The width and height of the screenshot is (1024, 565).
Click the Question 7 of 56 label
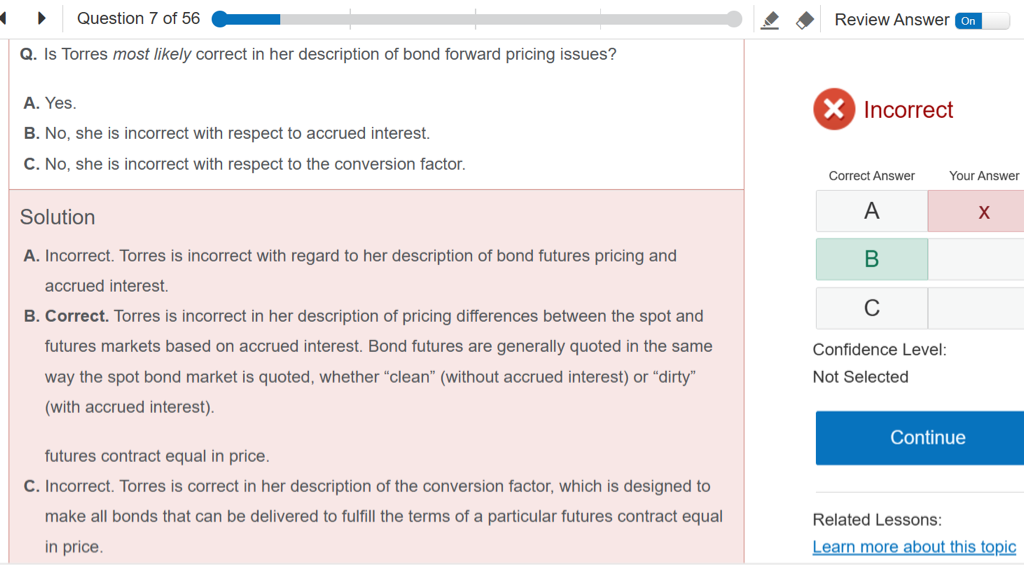click(138, 19)
